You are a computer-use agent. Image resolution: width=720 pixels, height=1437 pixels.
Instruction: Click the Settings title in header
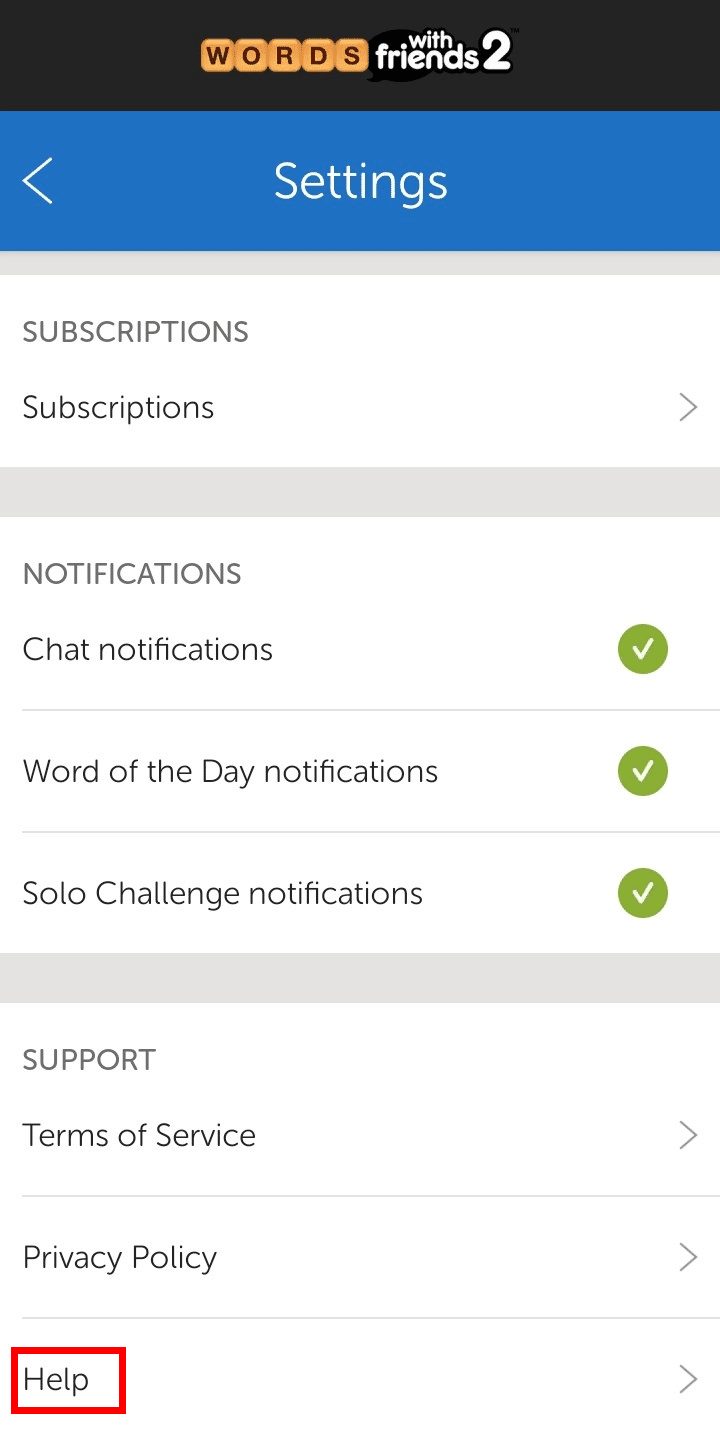(361, 181)
